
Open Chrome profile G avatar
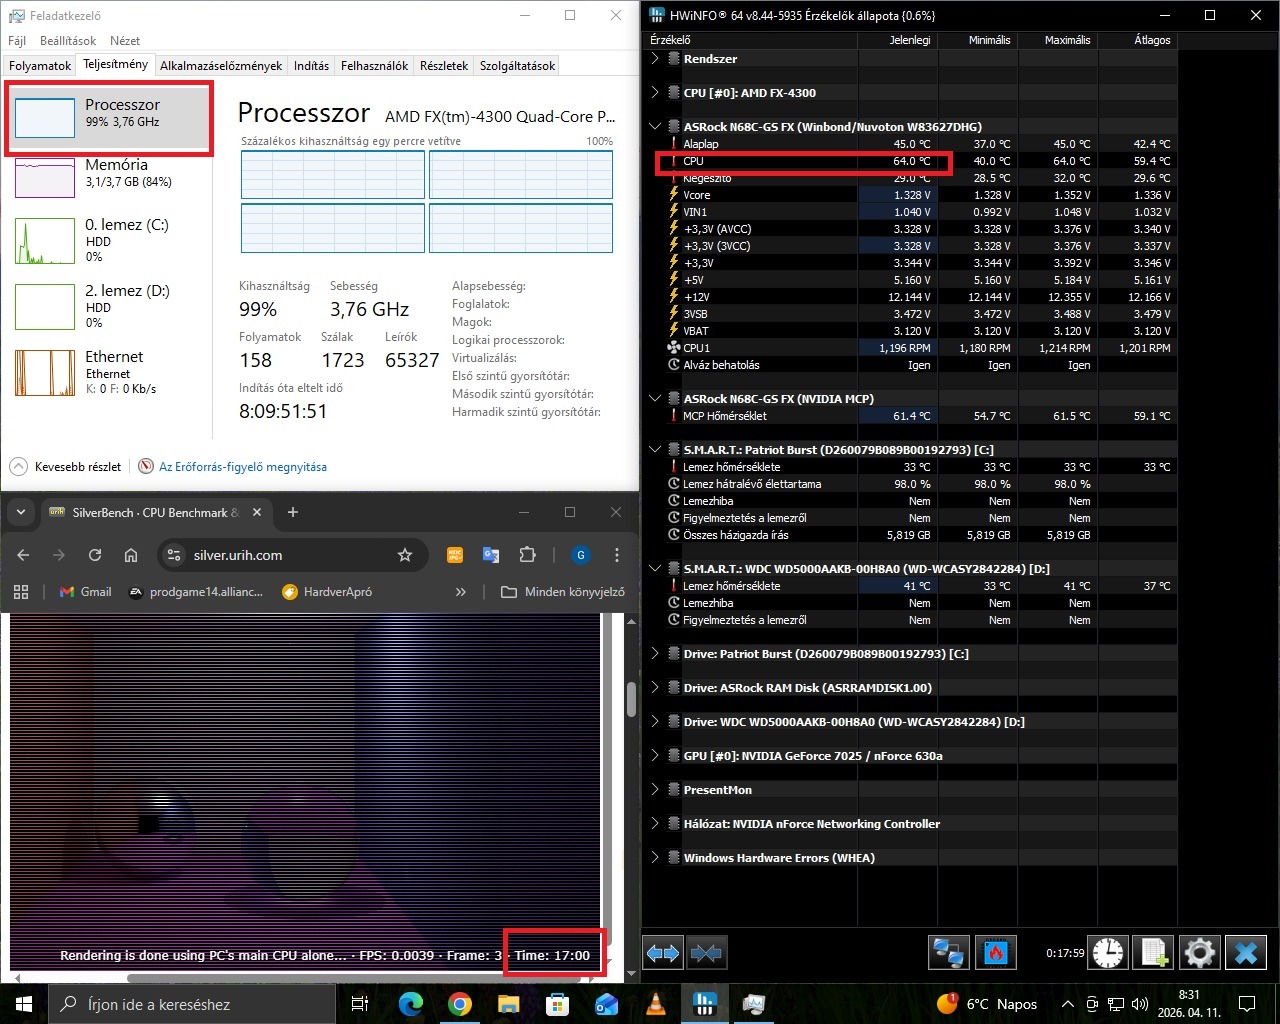pyautogui.click(x=580, y=555)
